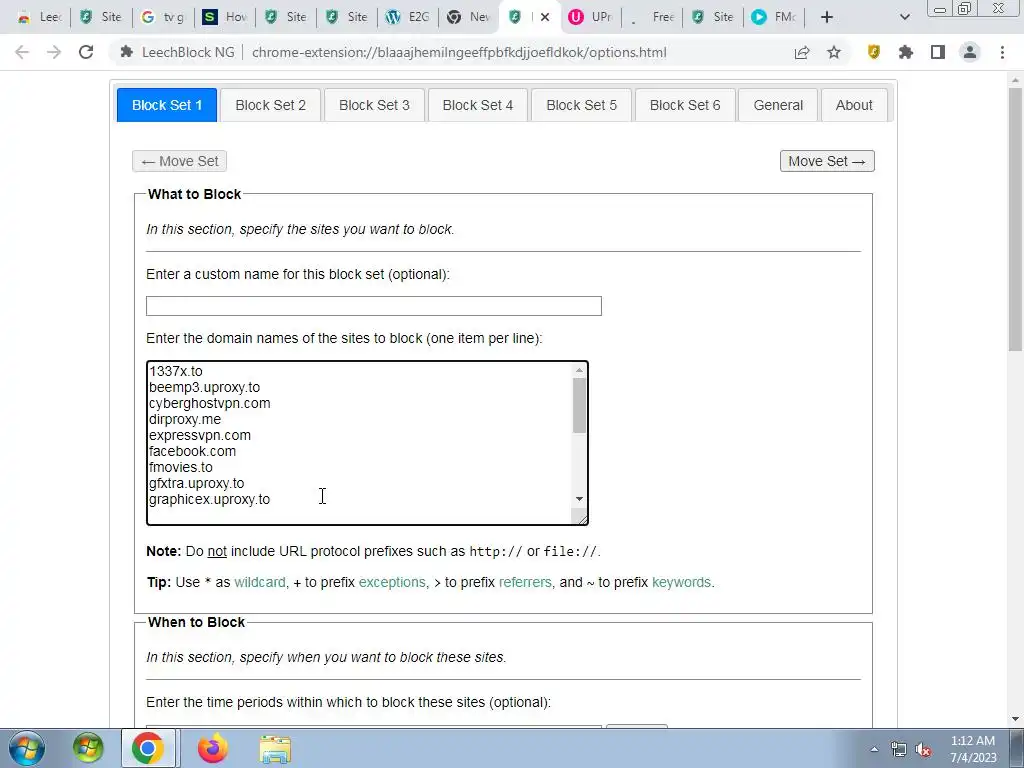
Task: Switch to the Google 'tv g' tab
Action: click(x=163, y=17)
